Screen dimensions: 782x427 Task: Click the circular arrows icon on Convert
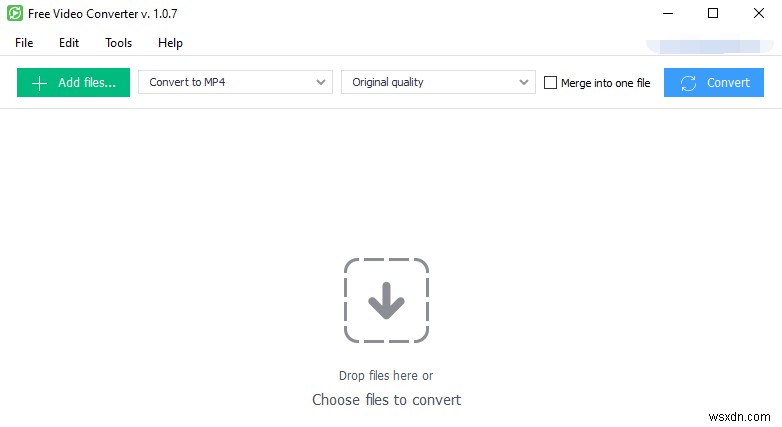click(x=688, y=83)
